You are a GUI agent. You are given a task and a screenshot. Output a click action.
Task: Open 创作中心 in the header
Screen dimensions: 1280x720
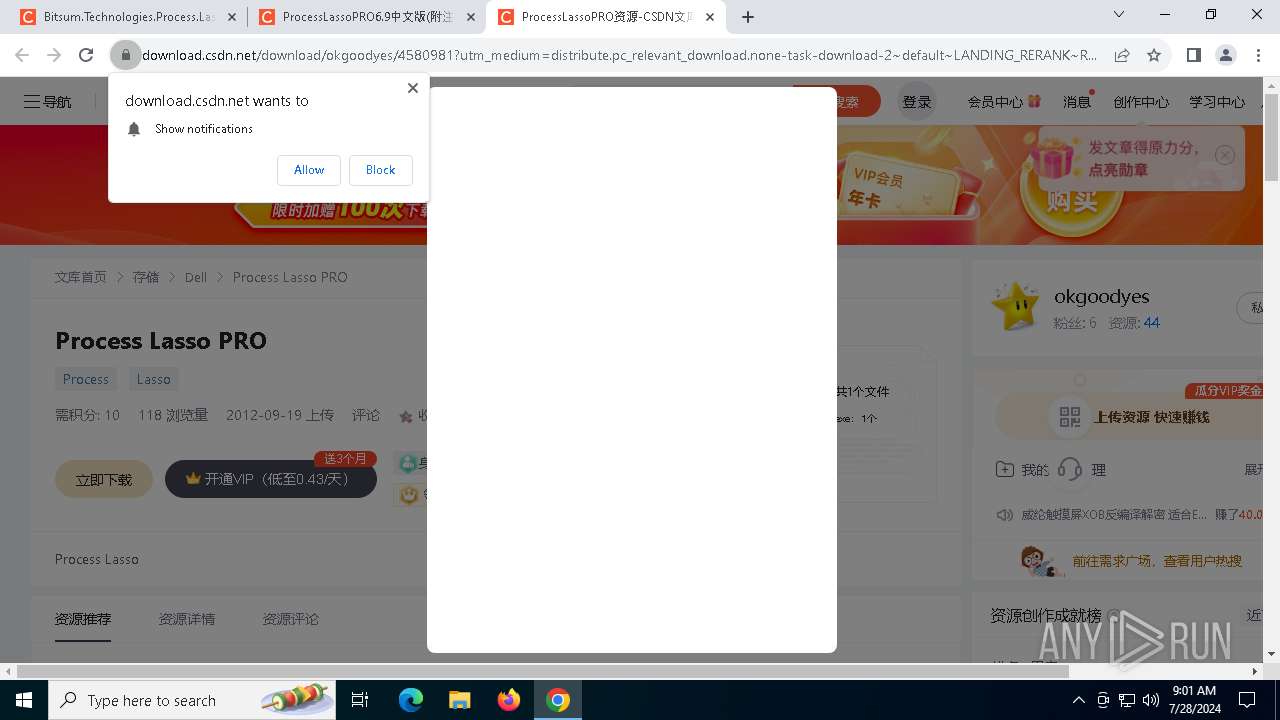(x=1141, y=102)
